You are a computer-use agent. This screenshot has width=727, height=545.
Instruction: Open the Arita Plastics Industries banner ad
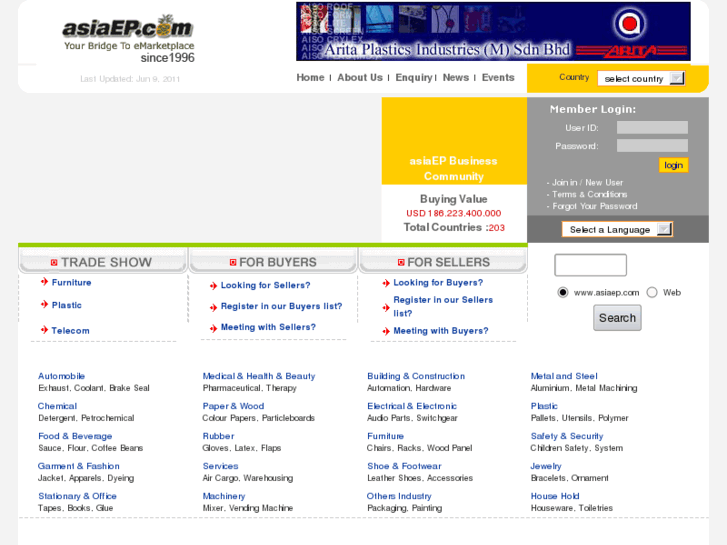click(x=493, y=31)
